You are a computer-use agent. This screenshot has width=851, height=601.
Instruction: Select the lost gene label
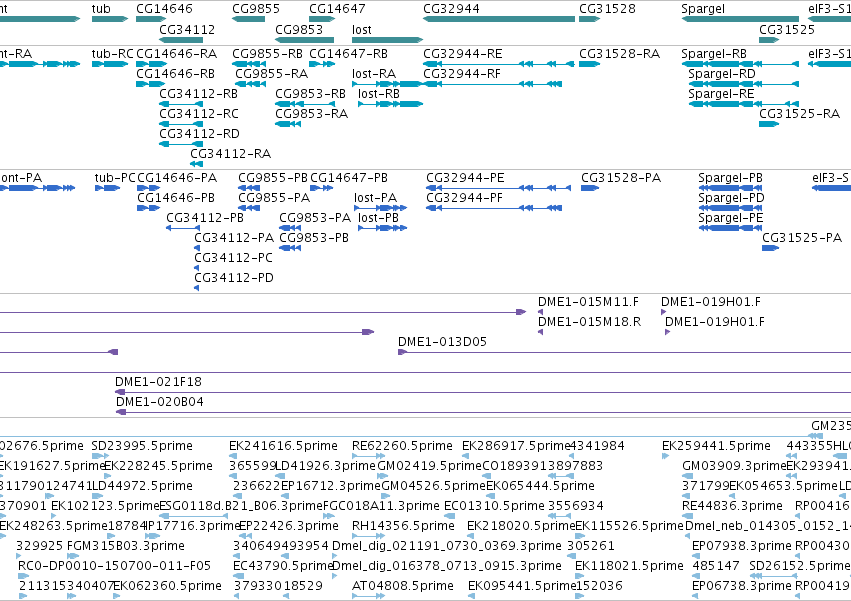click(361, 29)
